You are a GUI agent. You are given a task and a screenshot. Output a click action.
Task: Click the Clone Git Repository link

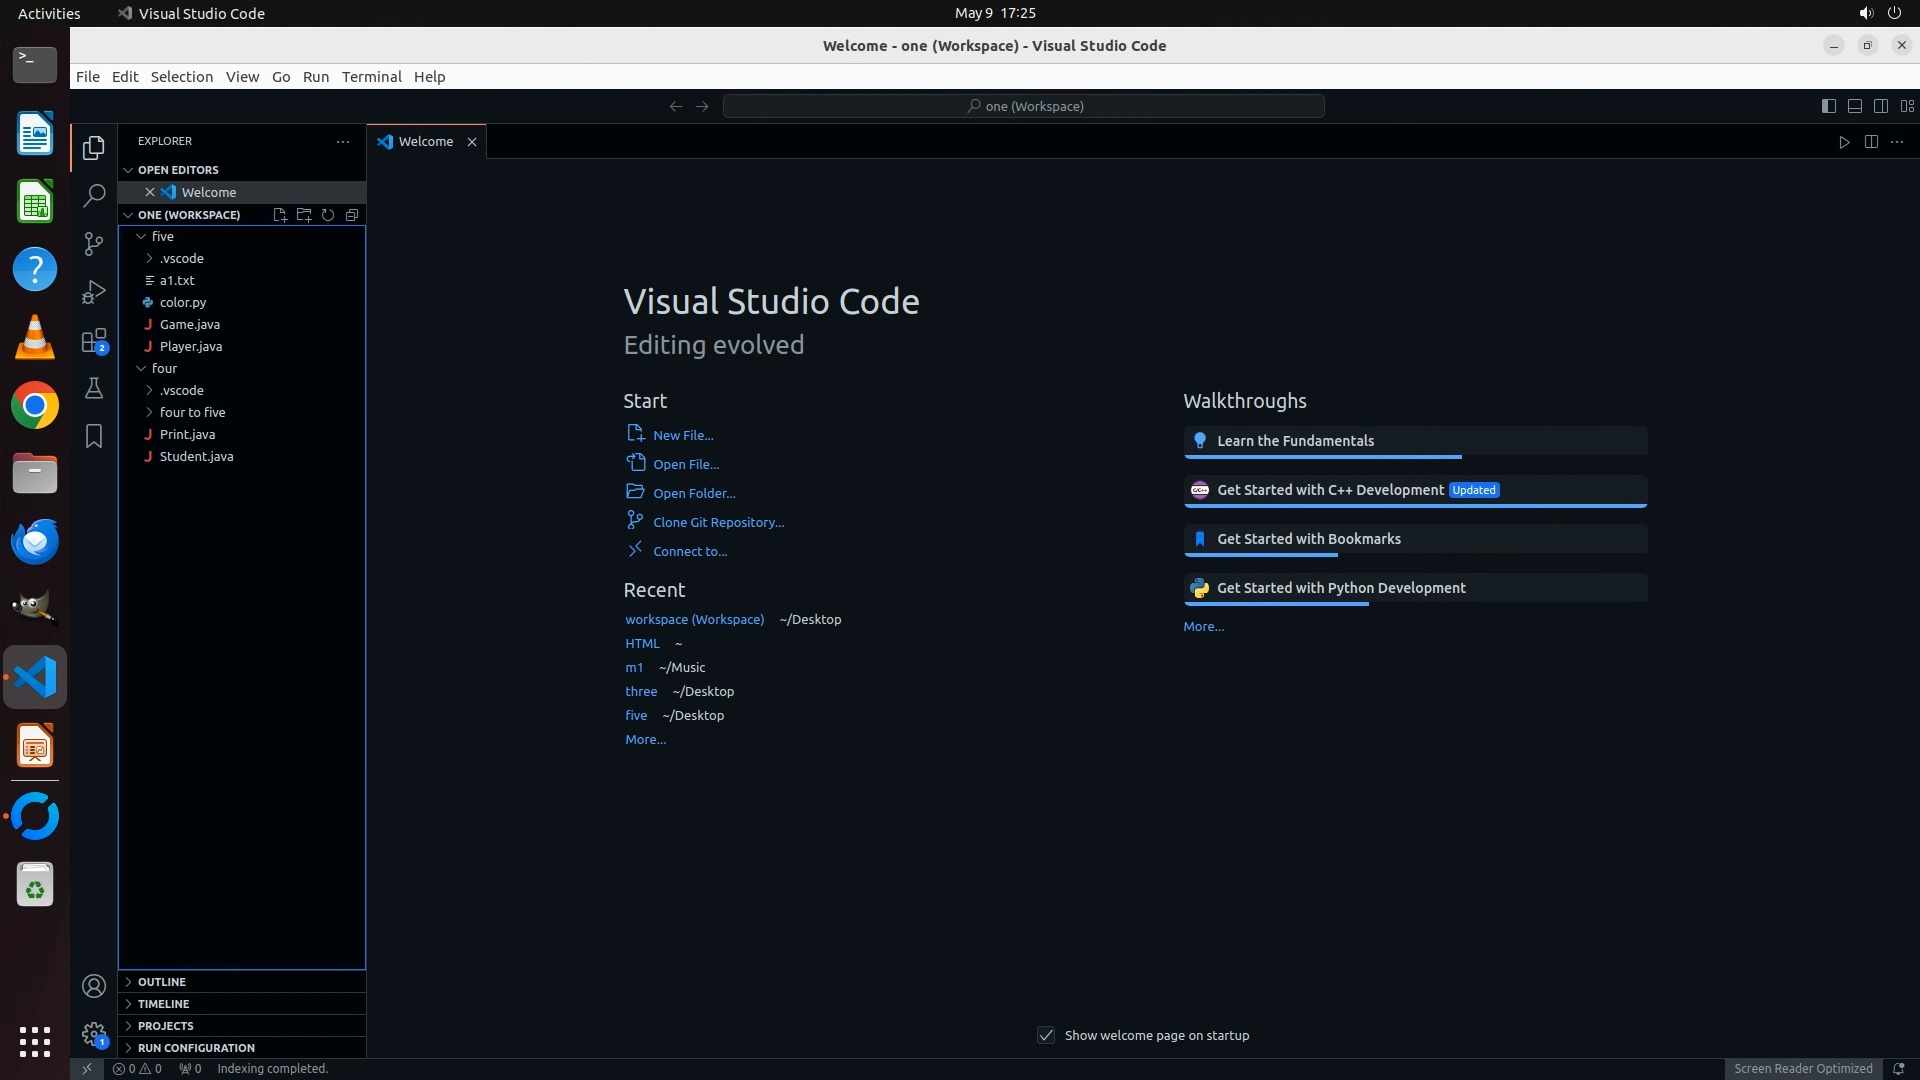tap(718, 522)
